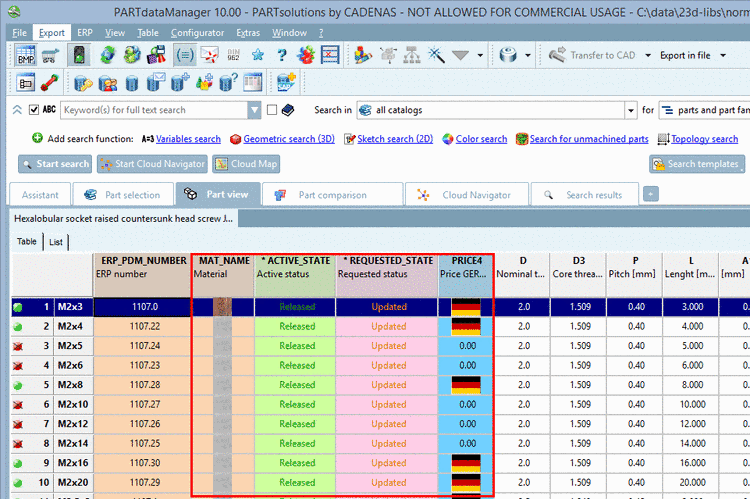
Task: Click the Start Cloud Navigator button
Action: (x=152, y=164)
